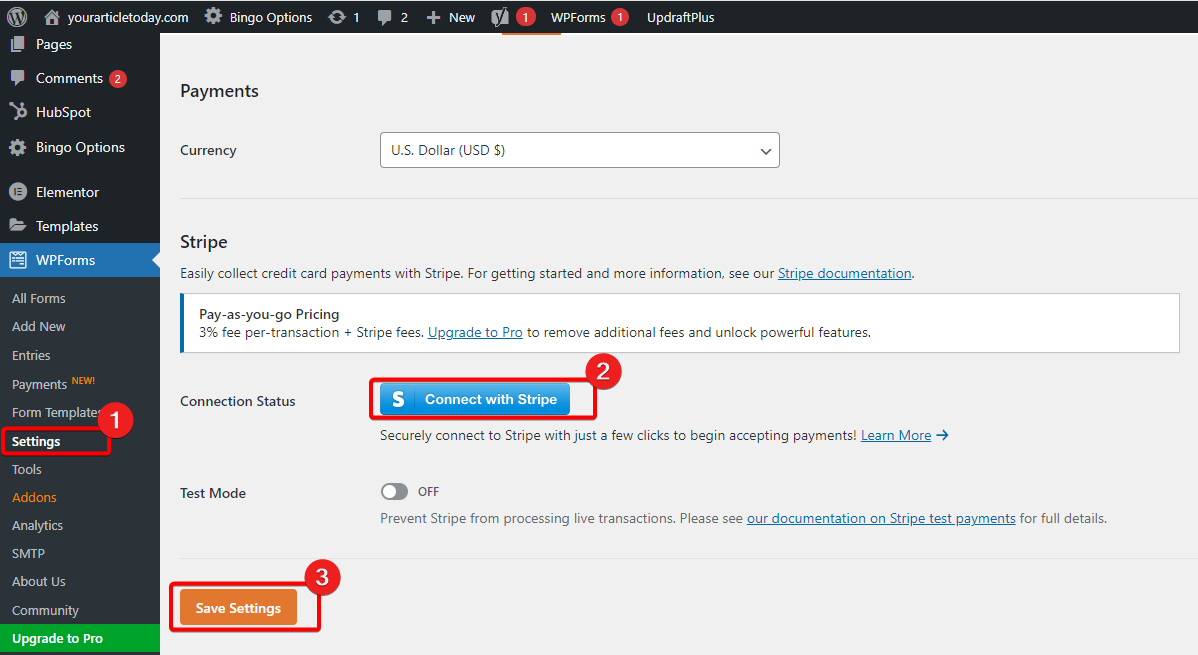Click the Pay-as-you-go Pricing title
This screenshot has height=655, width=1198.
[x=269, y=314]
